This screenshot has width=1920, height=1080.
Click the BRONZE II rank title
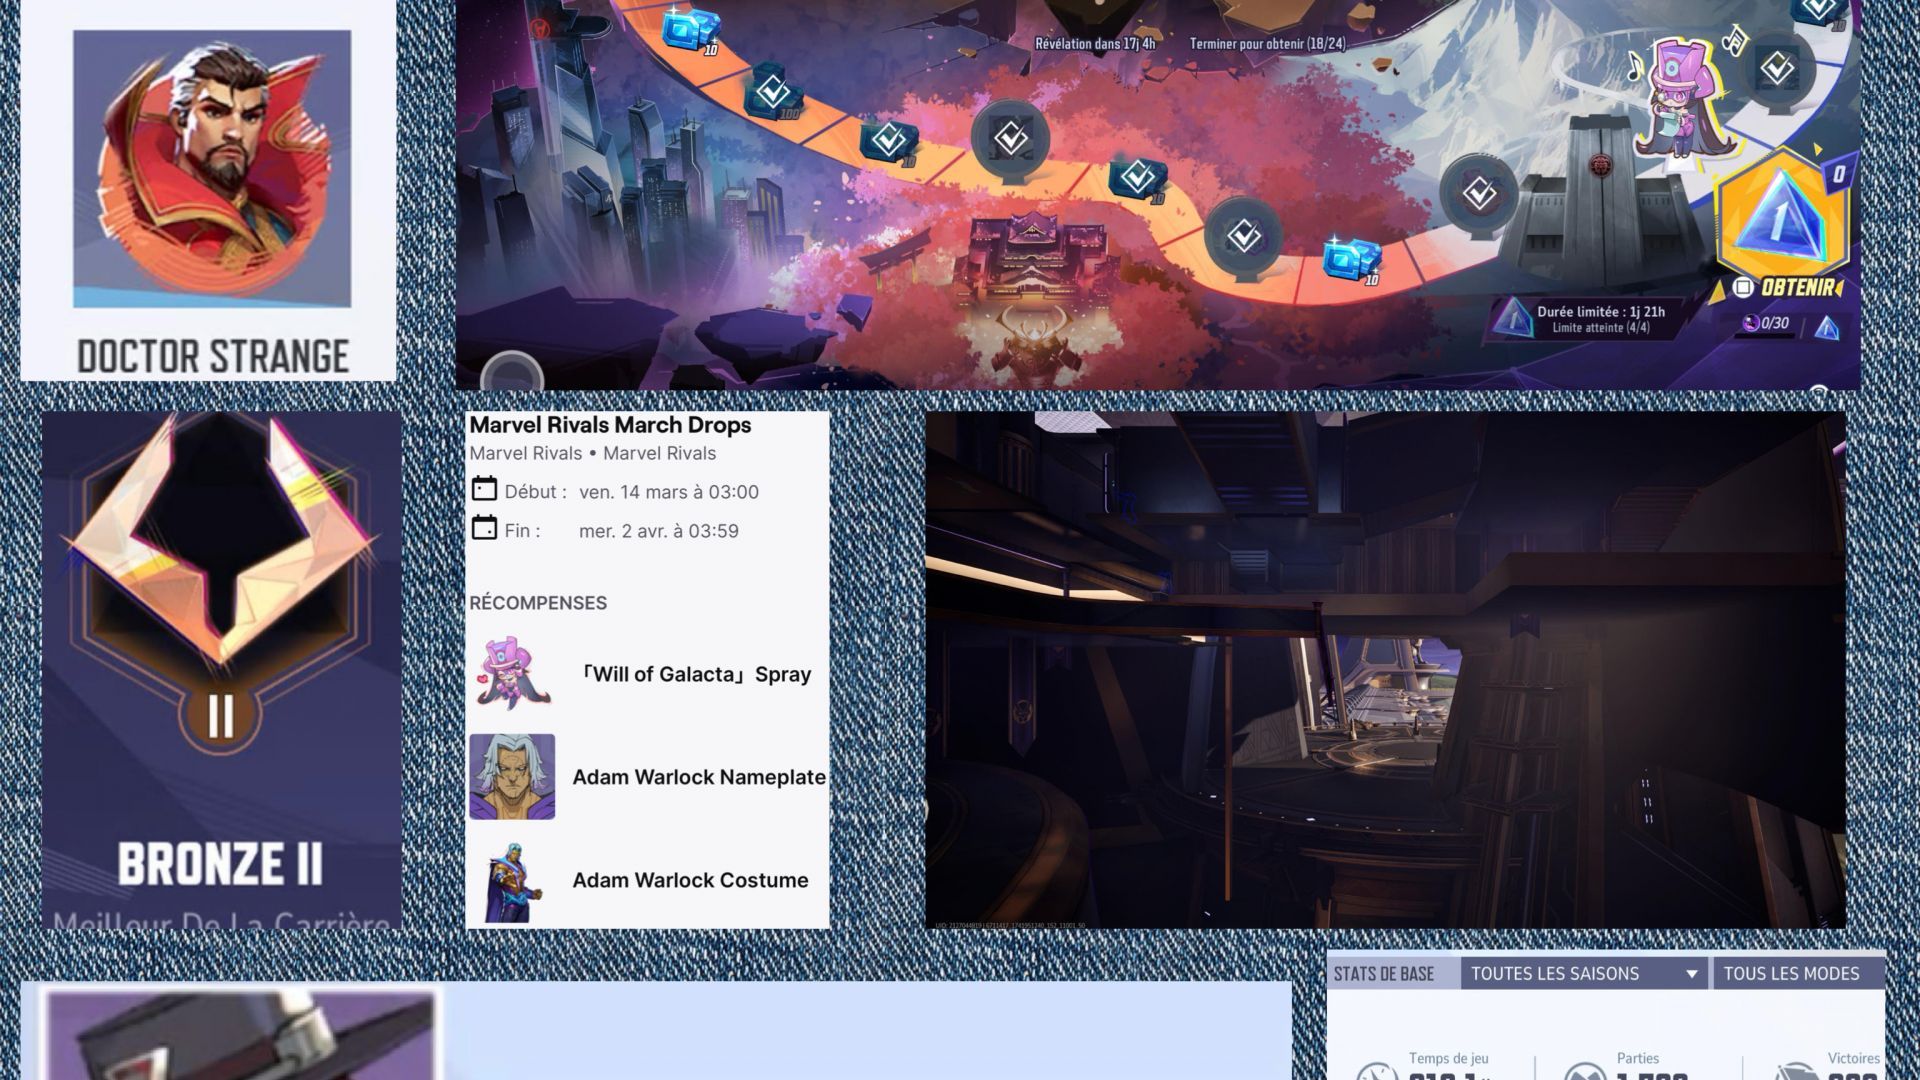220,864
